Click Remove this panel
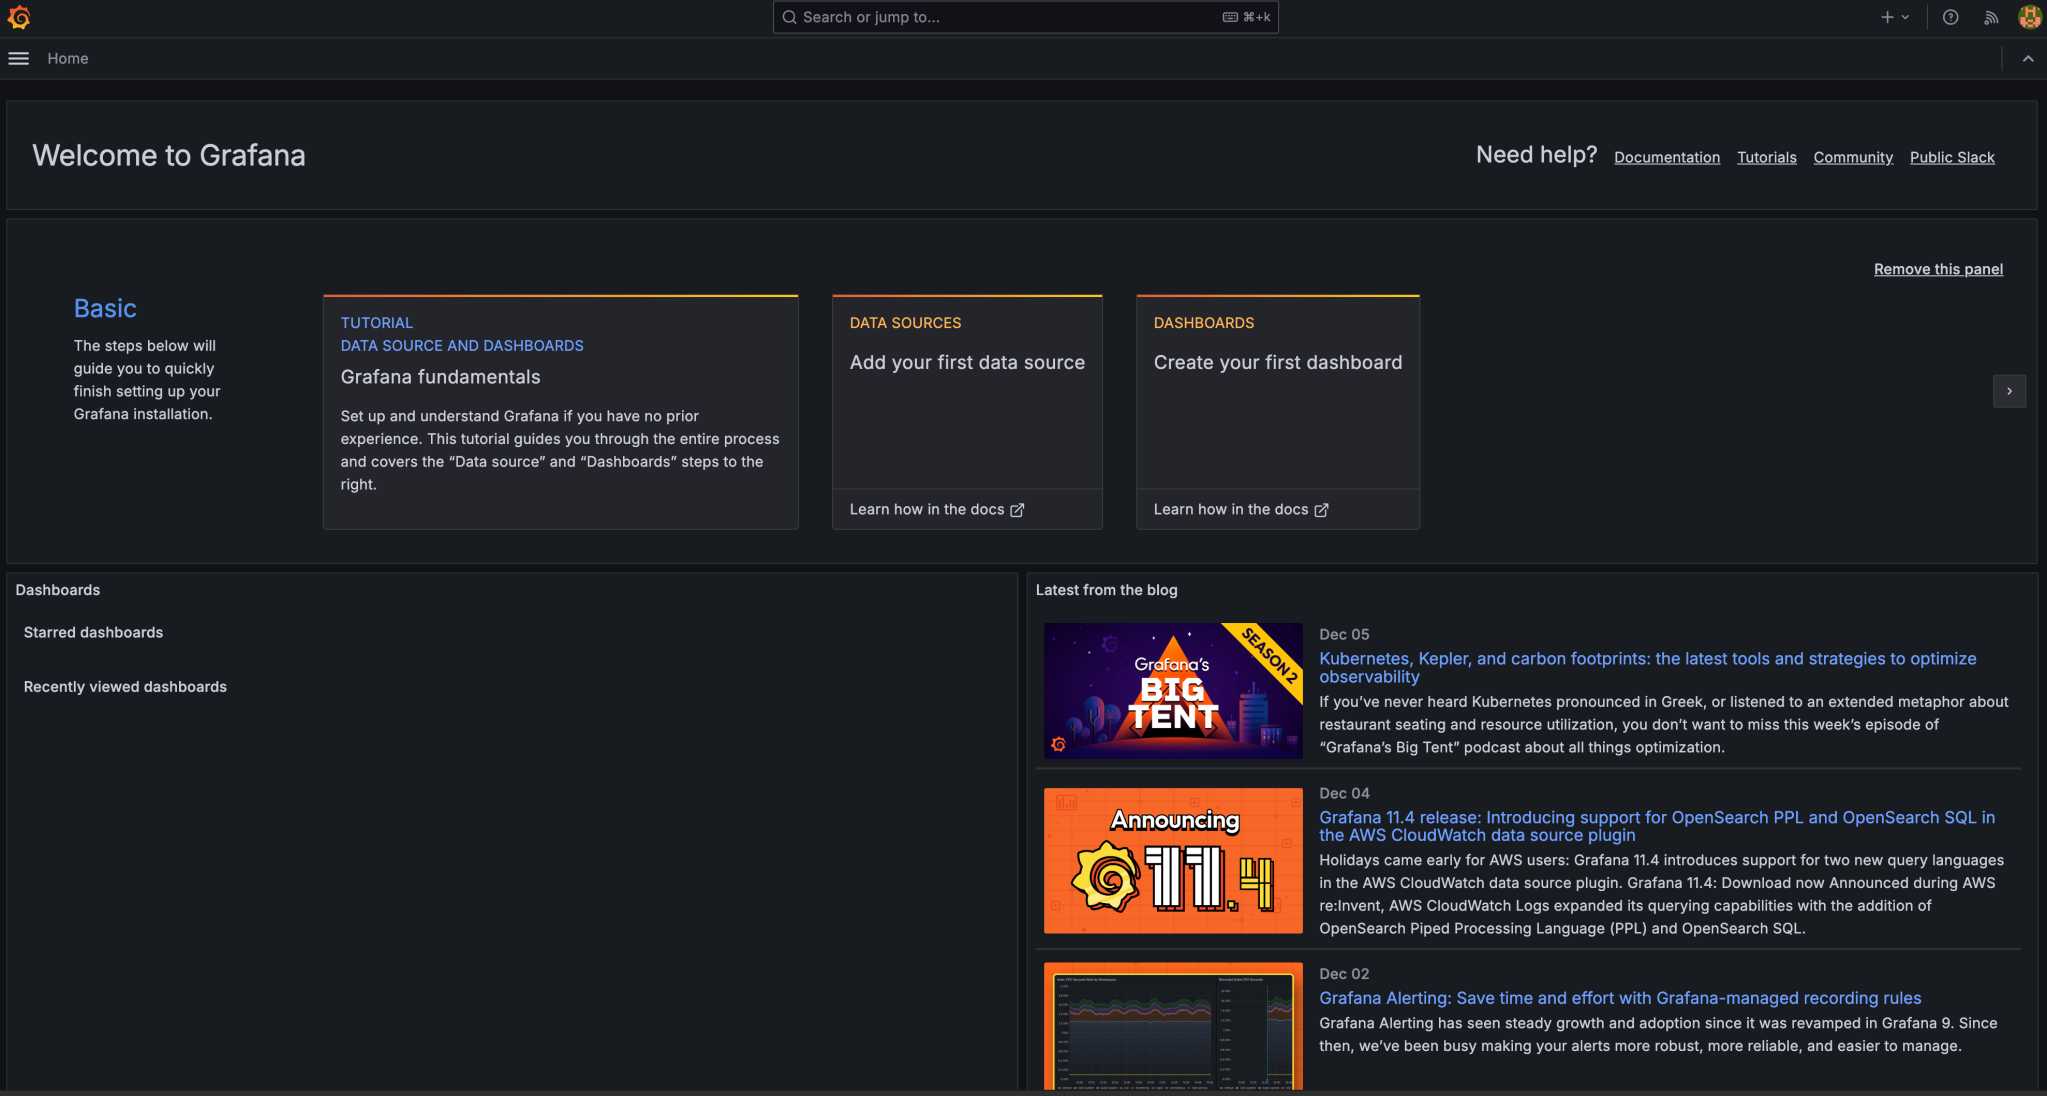 [1937, 269]
